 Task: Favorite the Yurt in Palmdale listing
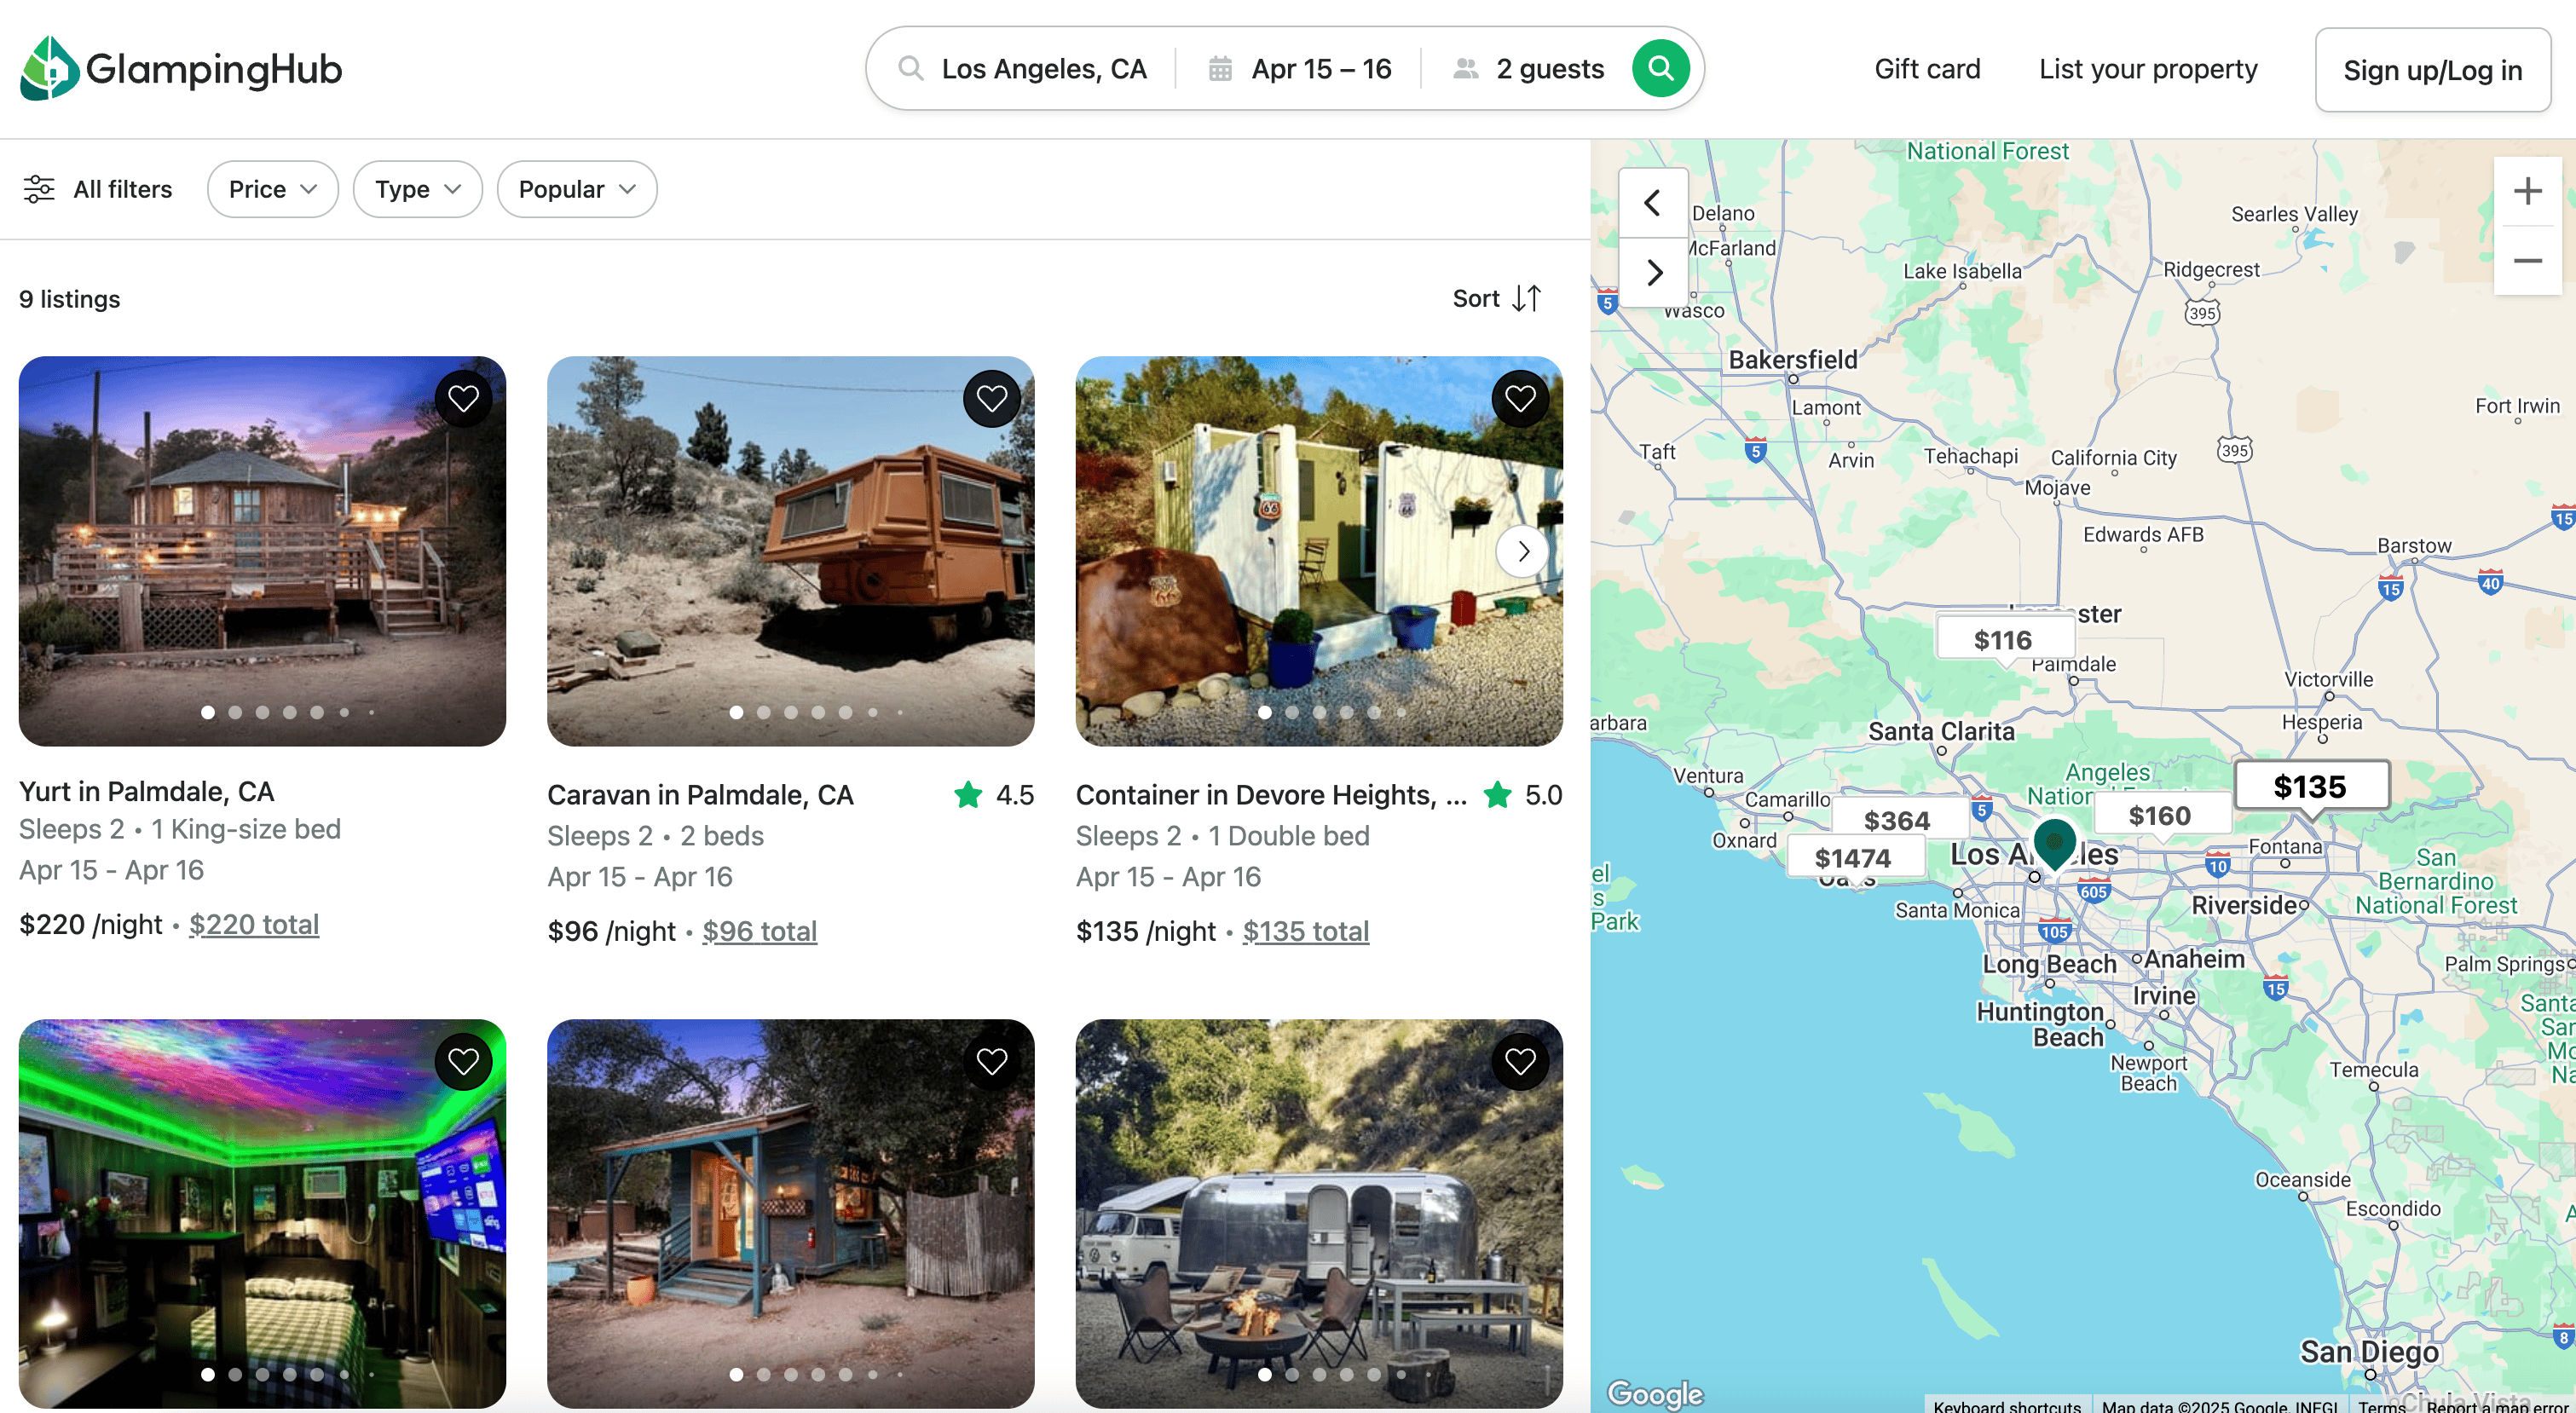[463, 399]
